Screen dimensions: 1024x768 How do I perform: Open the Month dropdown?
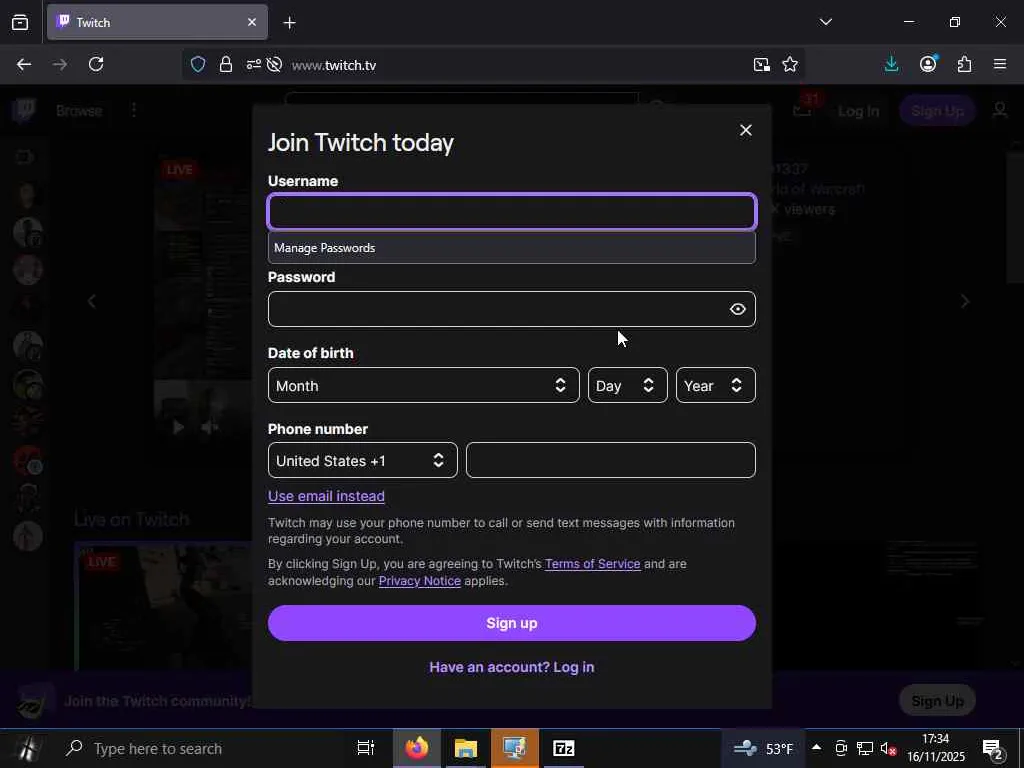[423, 385]
